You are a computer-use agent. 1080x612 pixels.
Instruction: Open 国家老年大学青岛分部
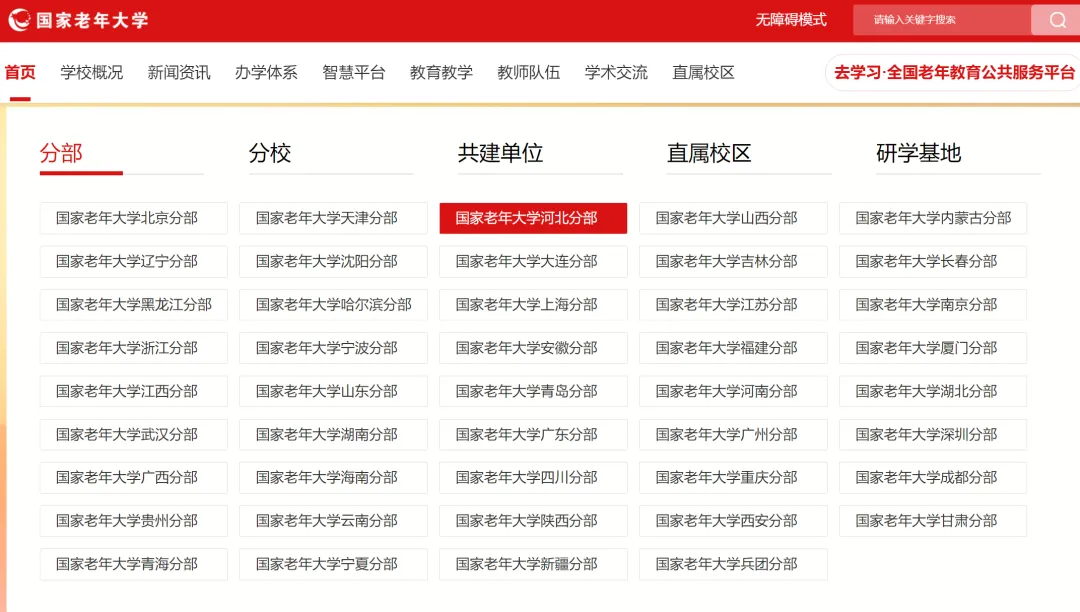pos(533,392)
